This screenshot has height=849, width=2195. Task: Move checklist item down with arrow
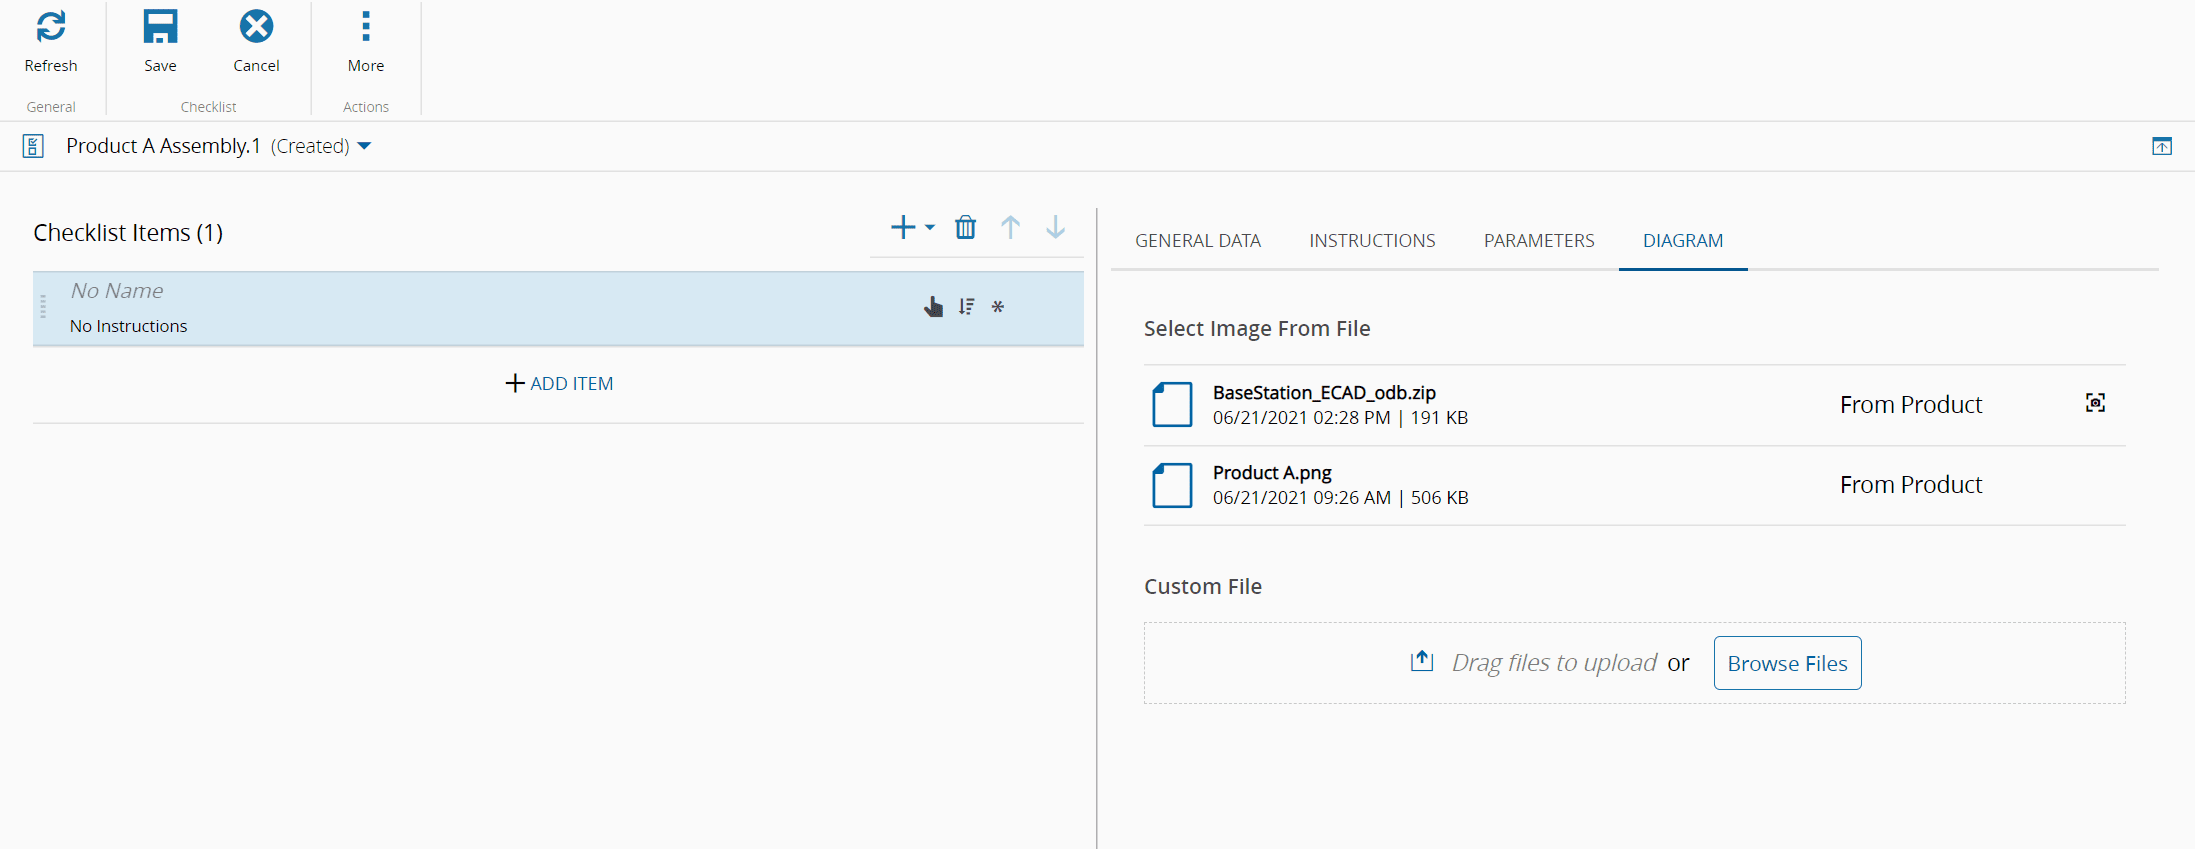1055,228
